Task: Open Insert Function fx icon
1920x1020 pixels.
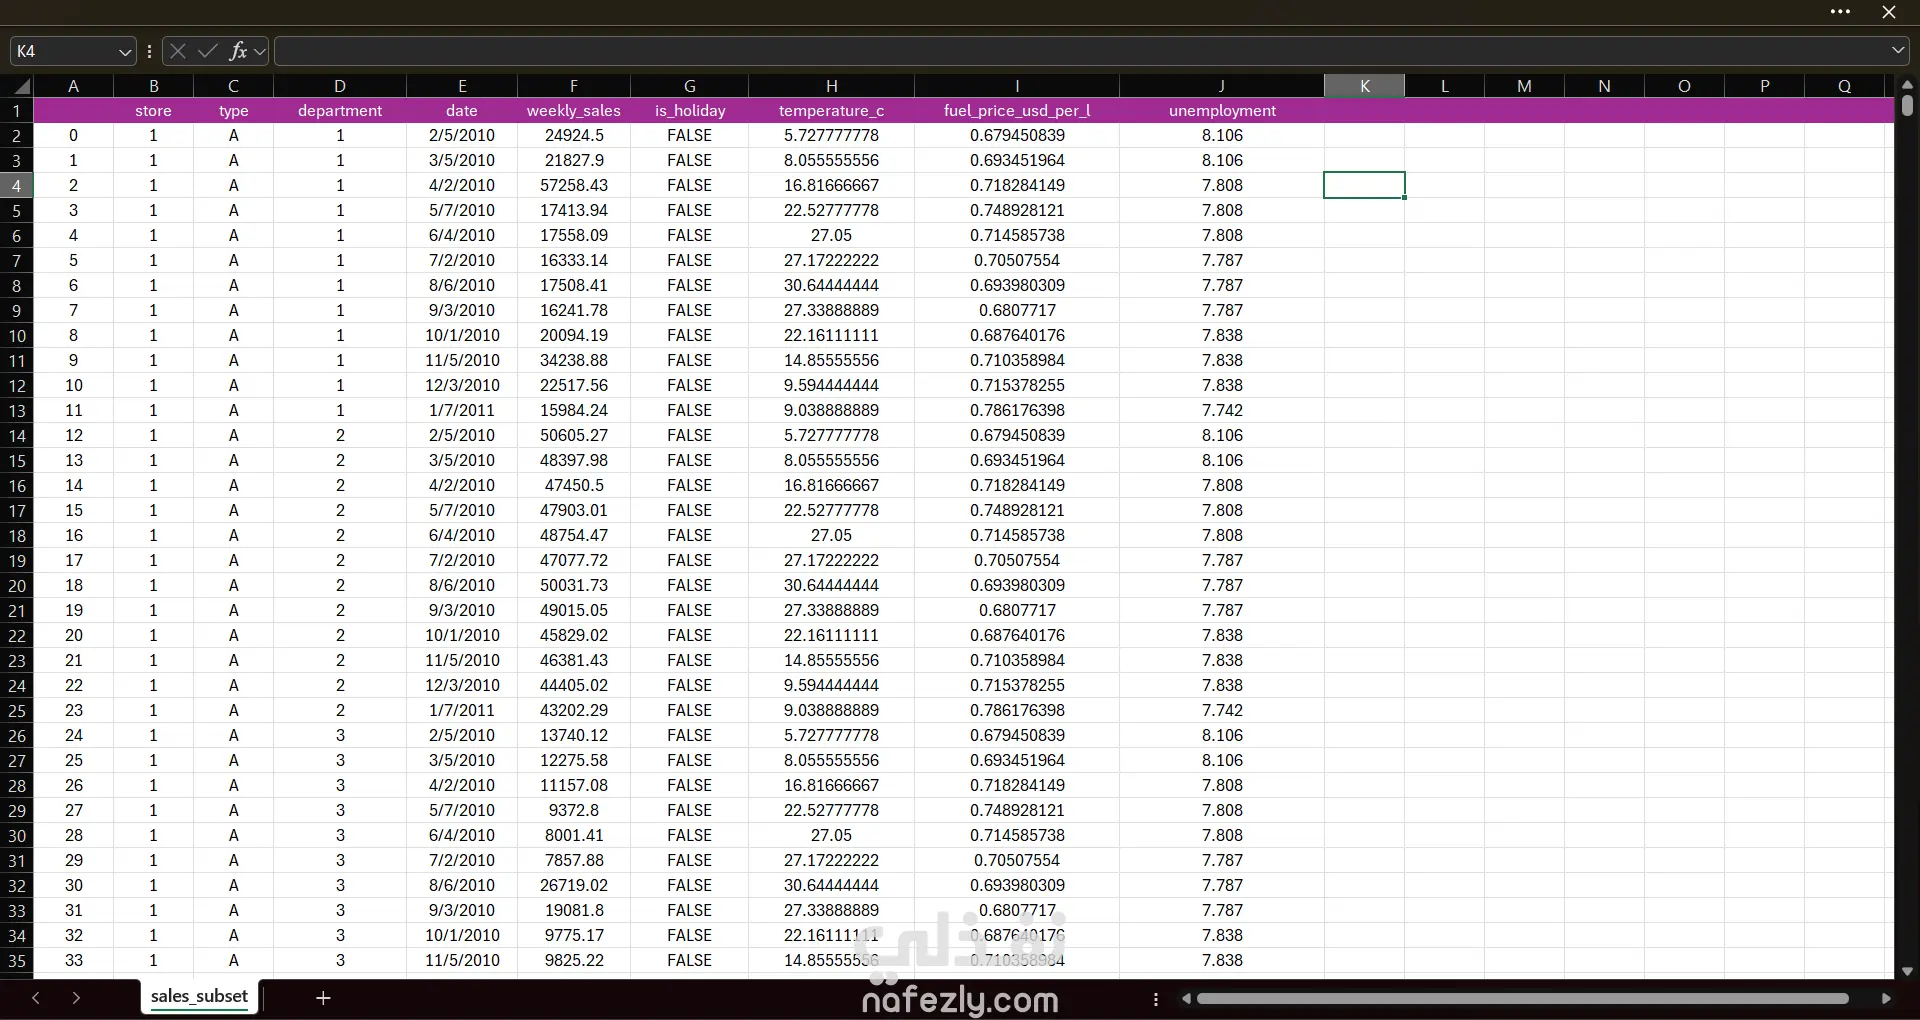Action: pos(238,51)
